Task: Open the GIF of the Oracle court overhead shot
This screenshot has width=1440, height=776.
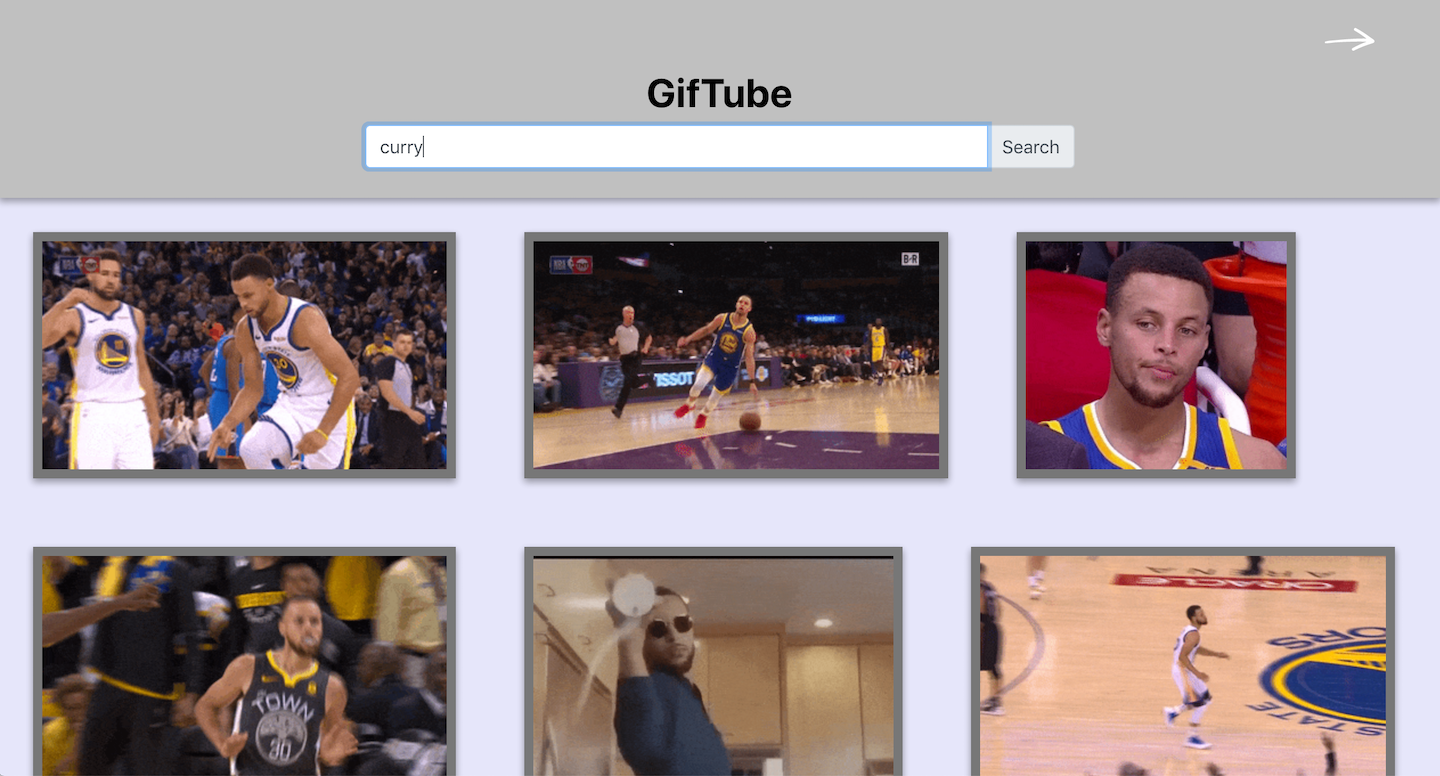Action: 1183,661
